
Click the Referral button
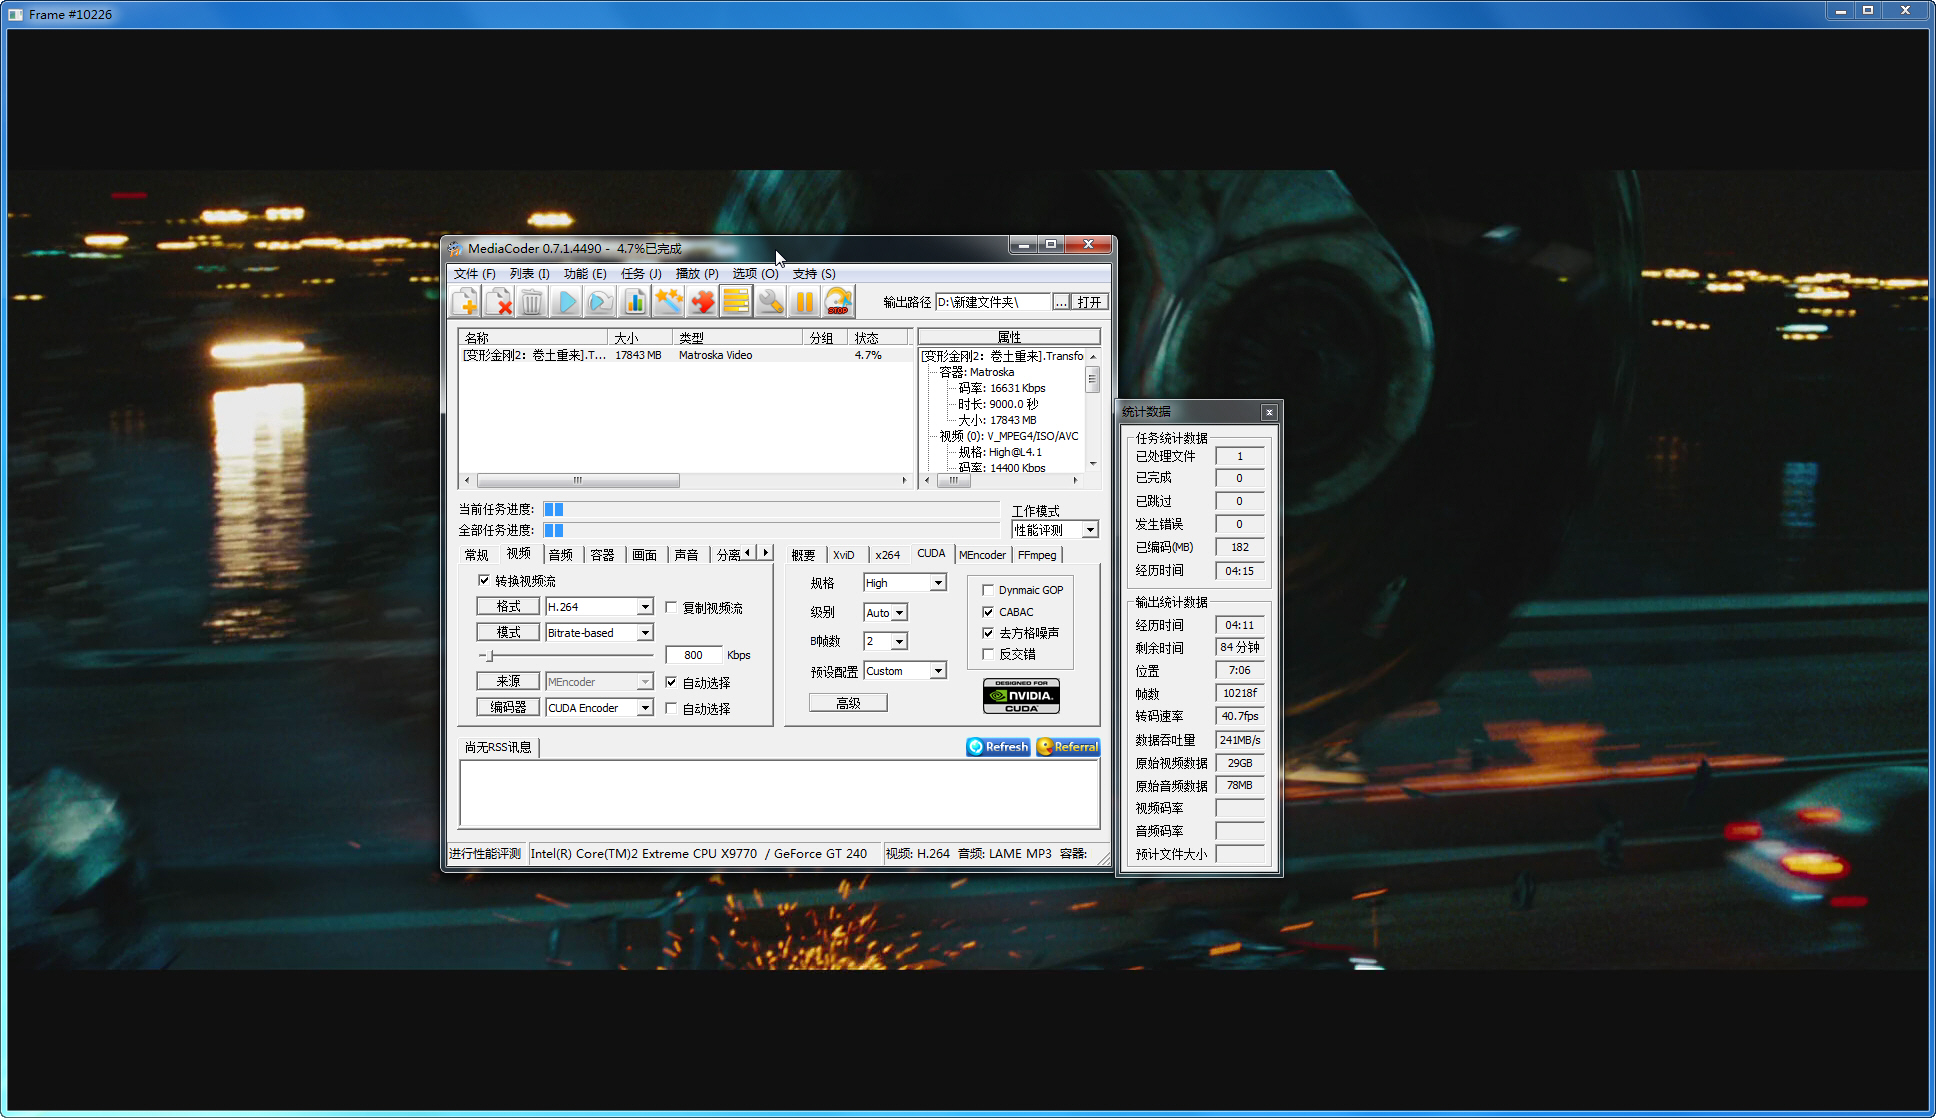tap(1068, 747)
